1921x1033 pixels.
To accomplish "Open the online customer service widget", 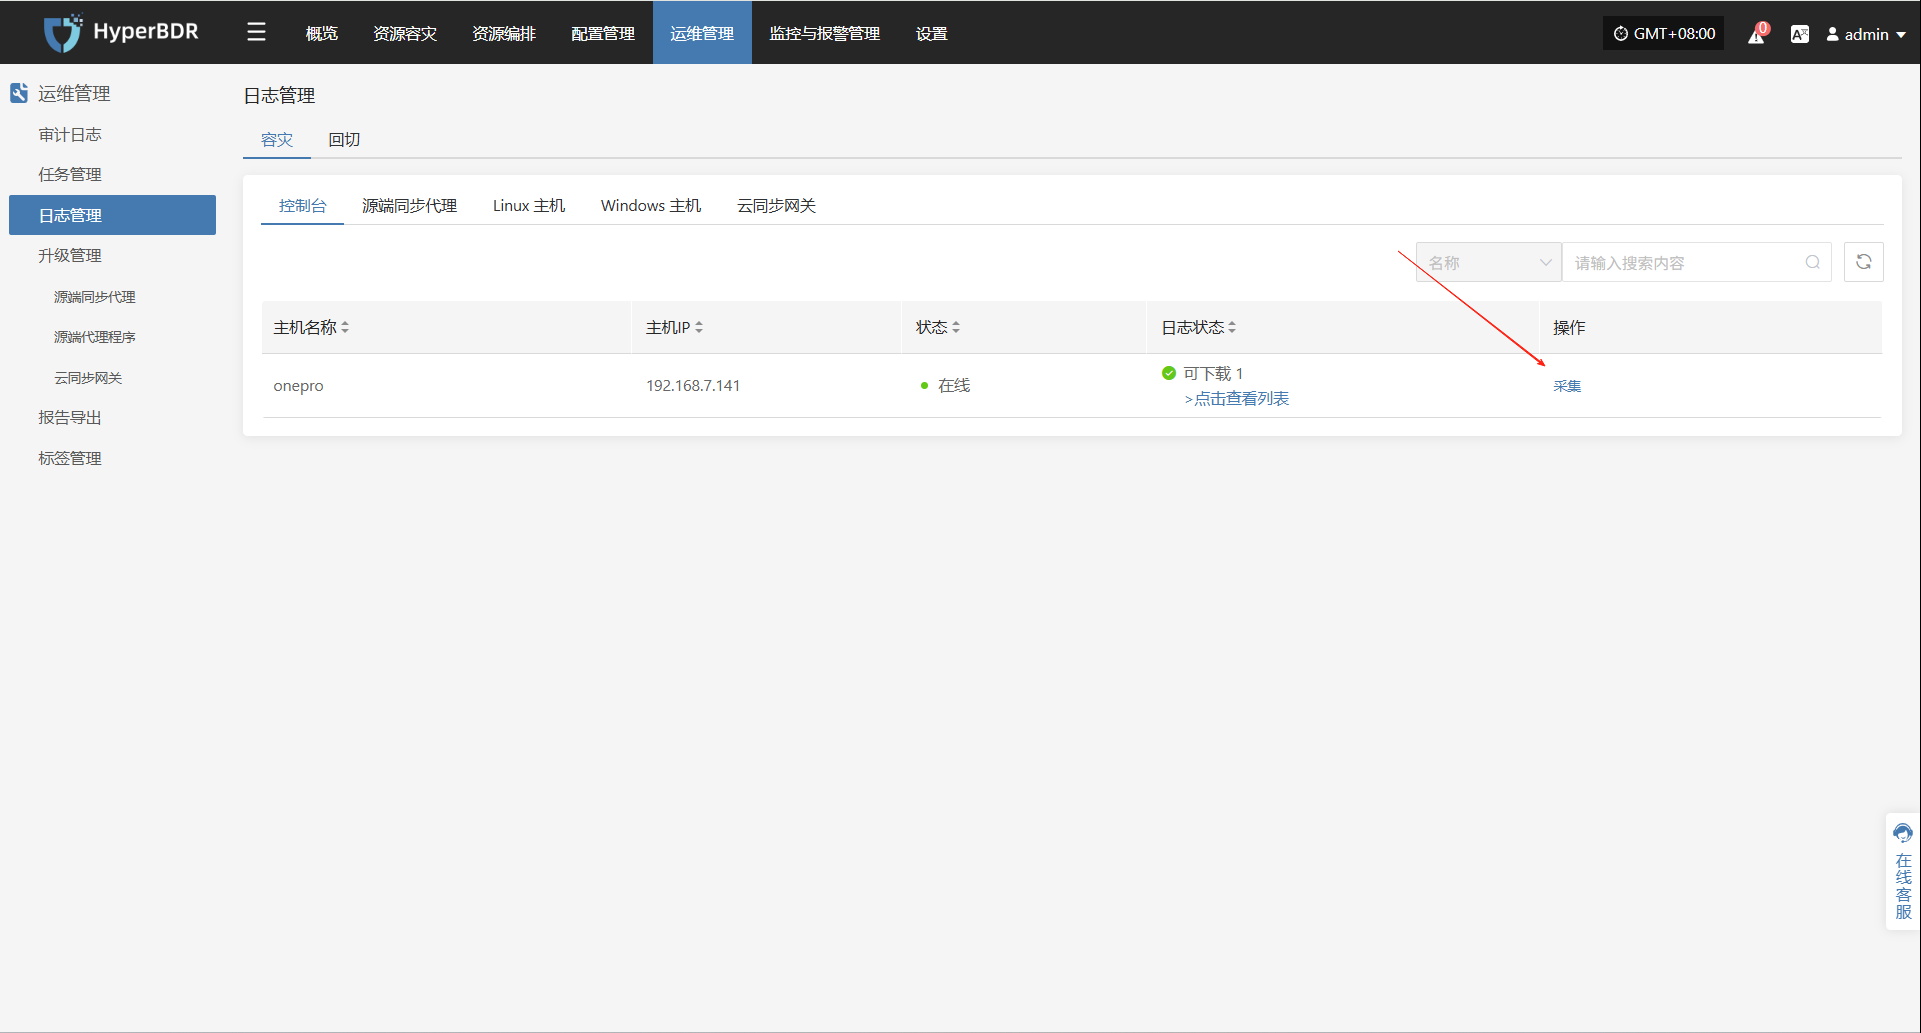I will tap(1902, 872).
